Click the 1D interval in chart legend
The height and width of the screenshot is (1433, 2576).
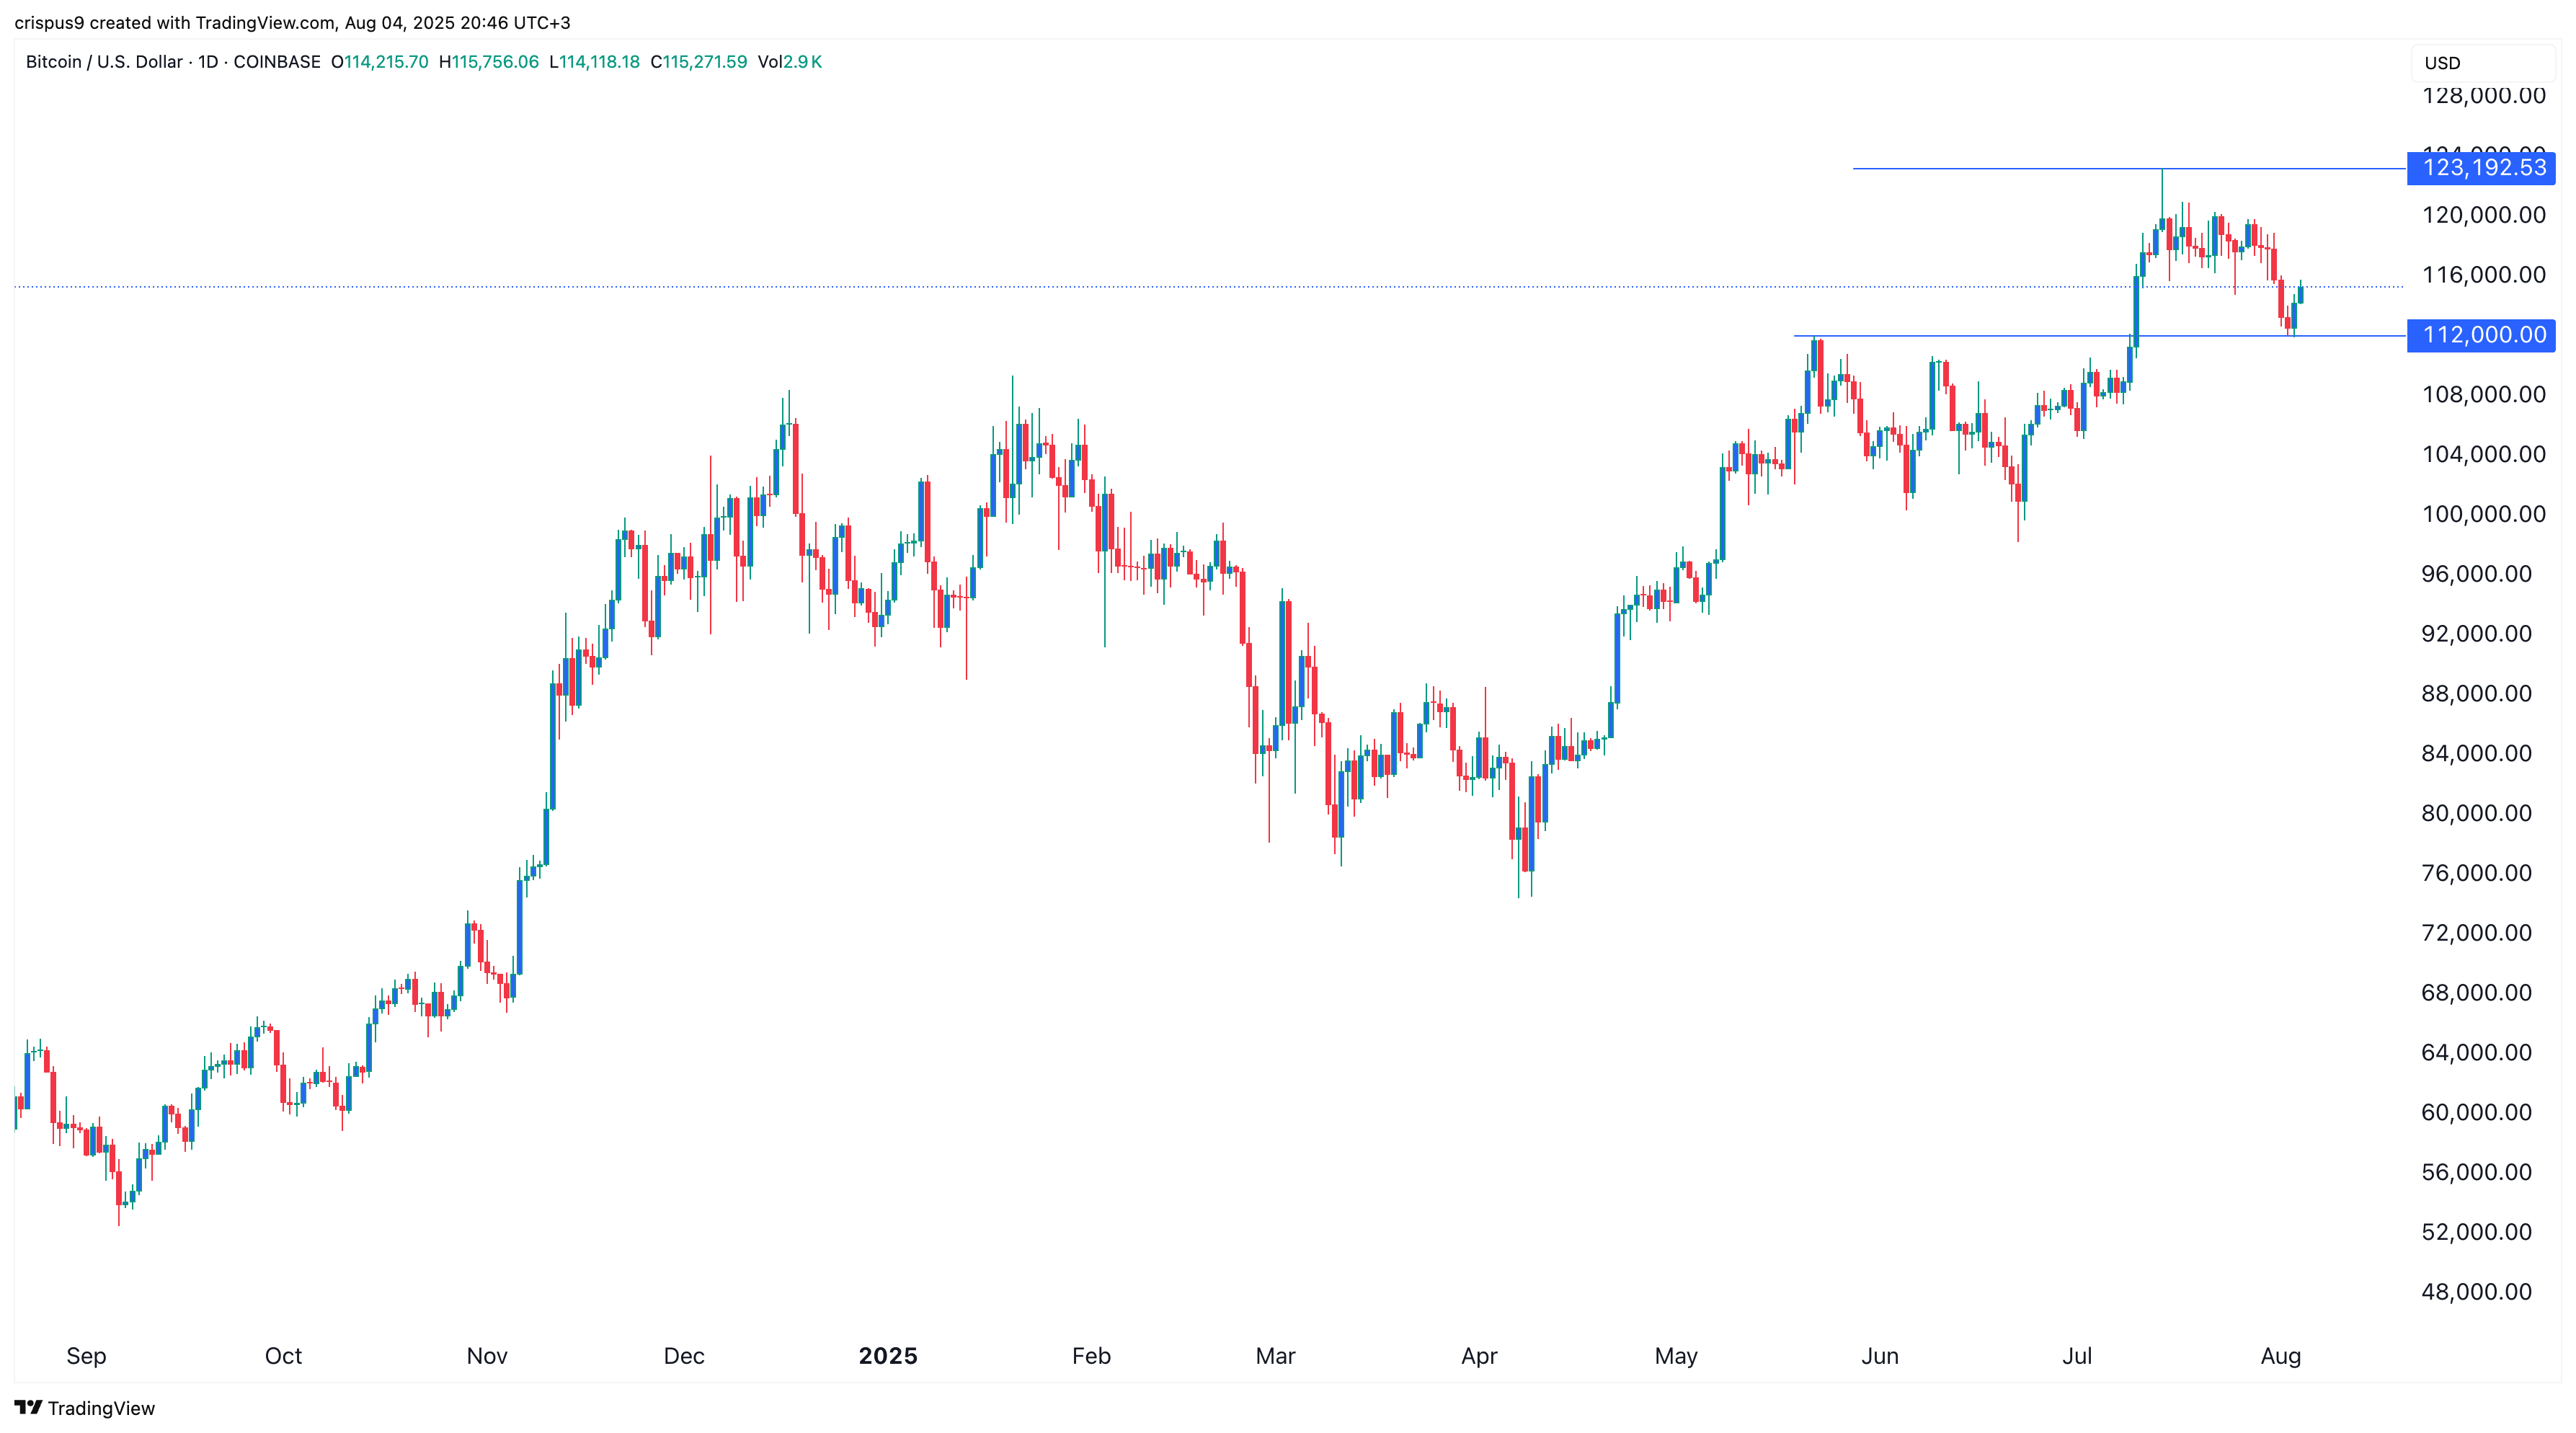[208, 62]
